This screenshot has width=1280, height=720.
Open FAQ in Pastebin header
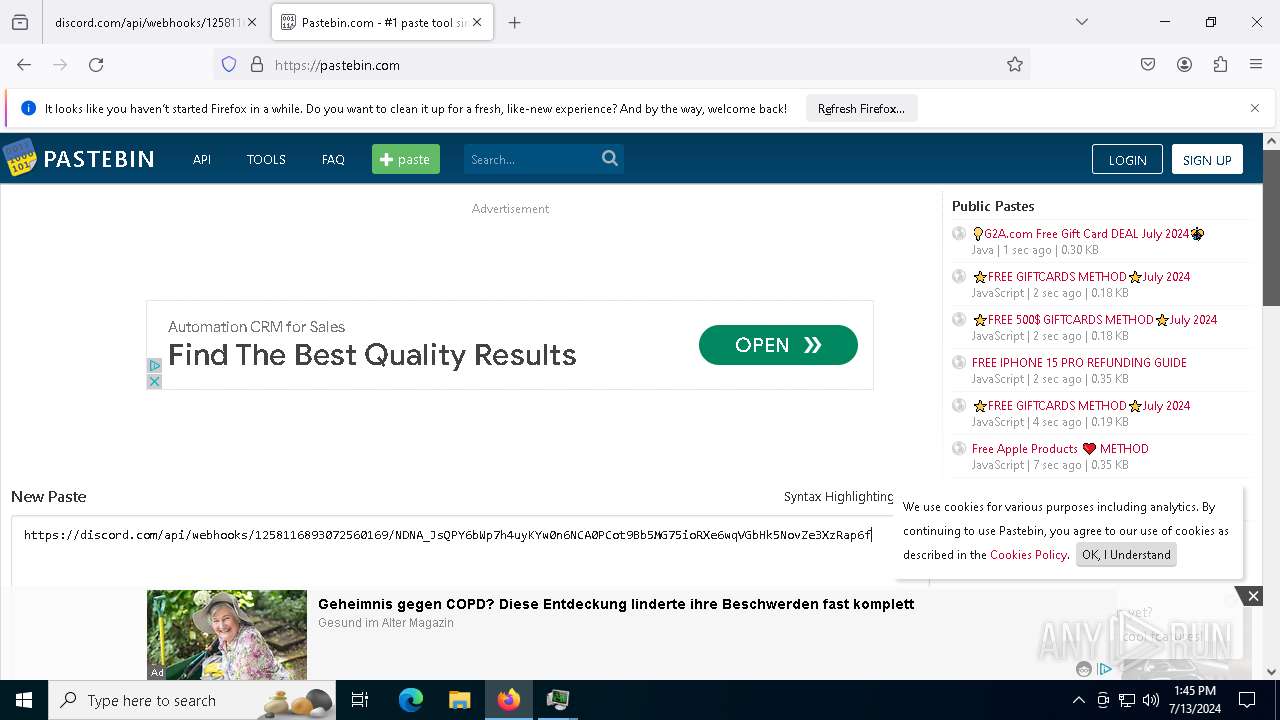coord(333,159)
